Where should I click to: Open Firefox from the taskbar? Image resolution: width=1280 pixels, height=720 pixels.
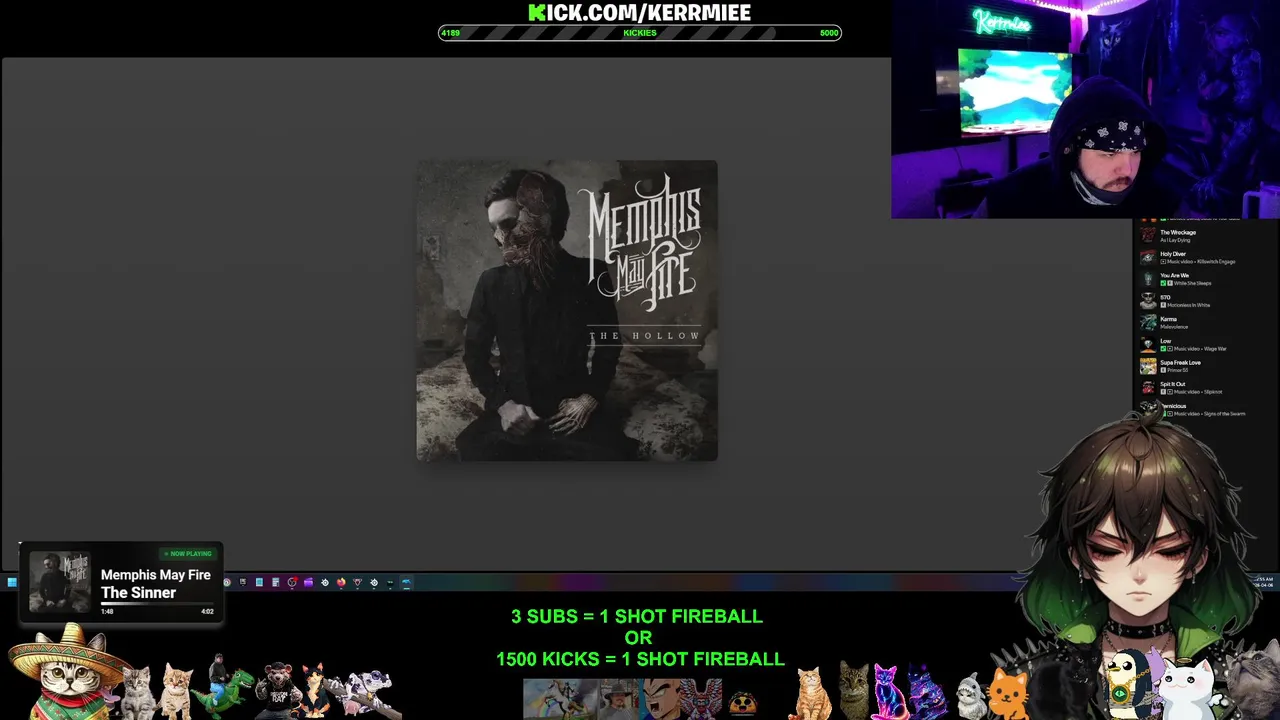341,582
